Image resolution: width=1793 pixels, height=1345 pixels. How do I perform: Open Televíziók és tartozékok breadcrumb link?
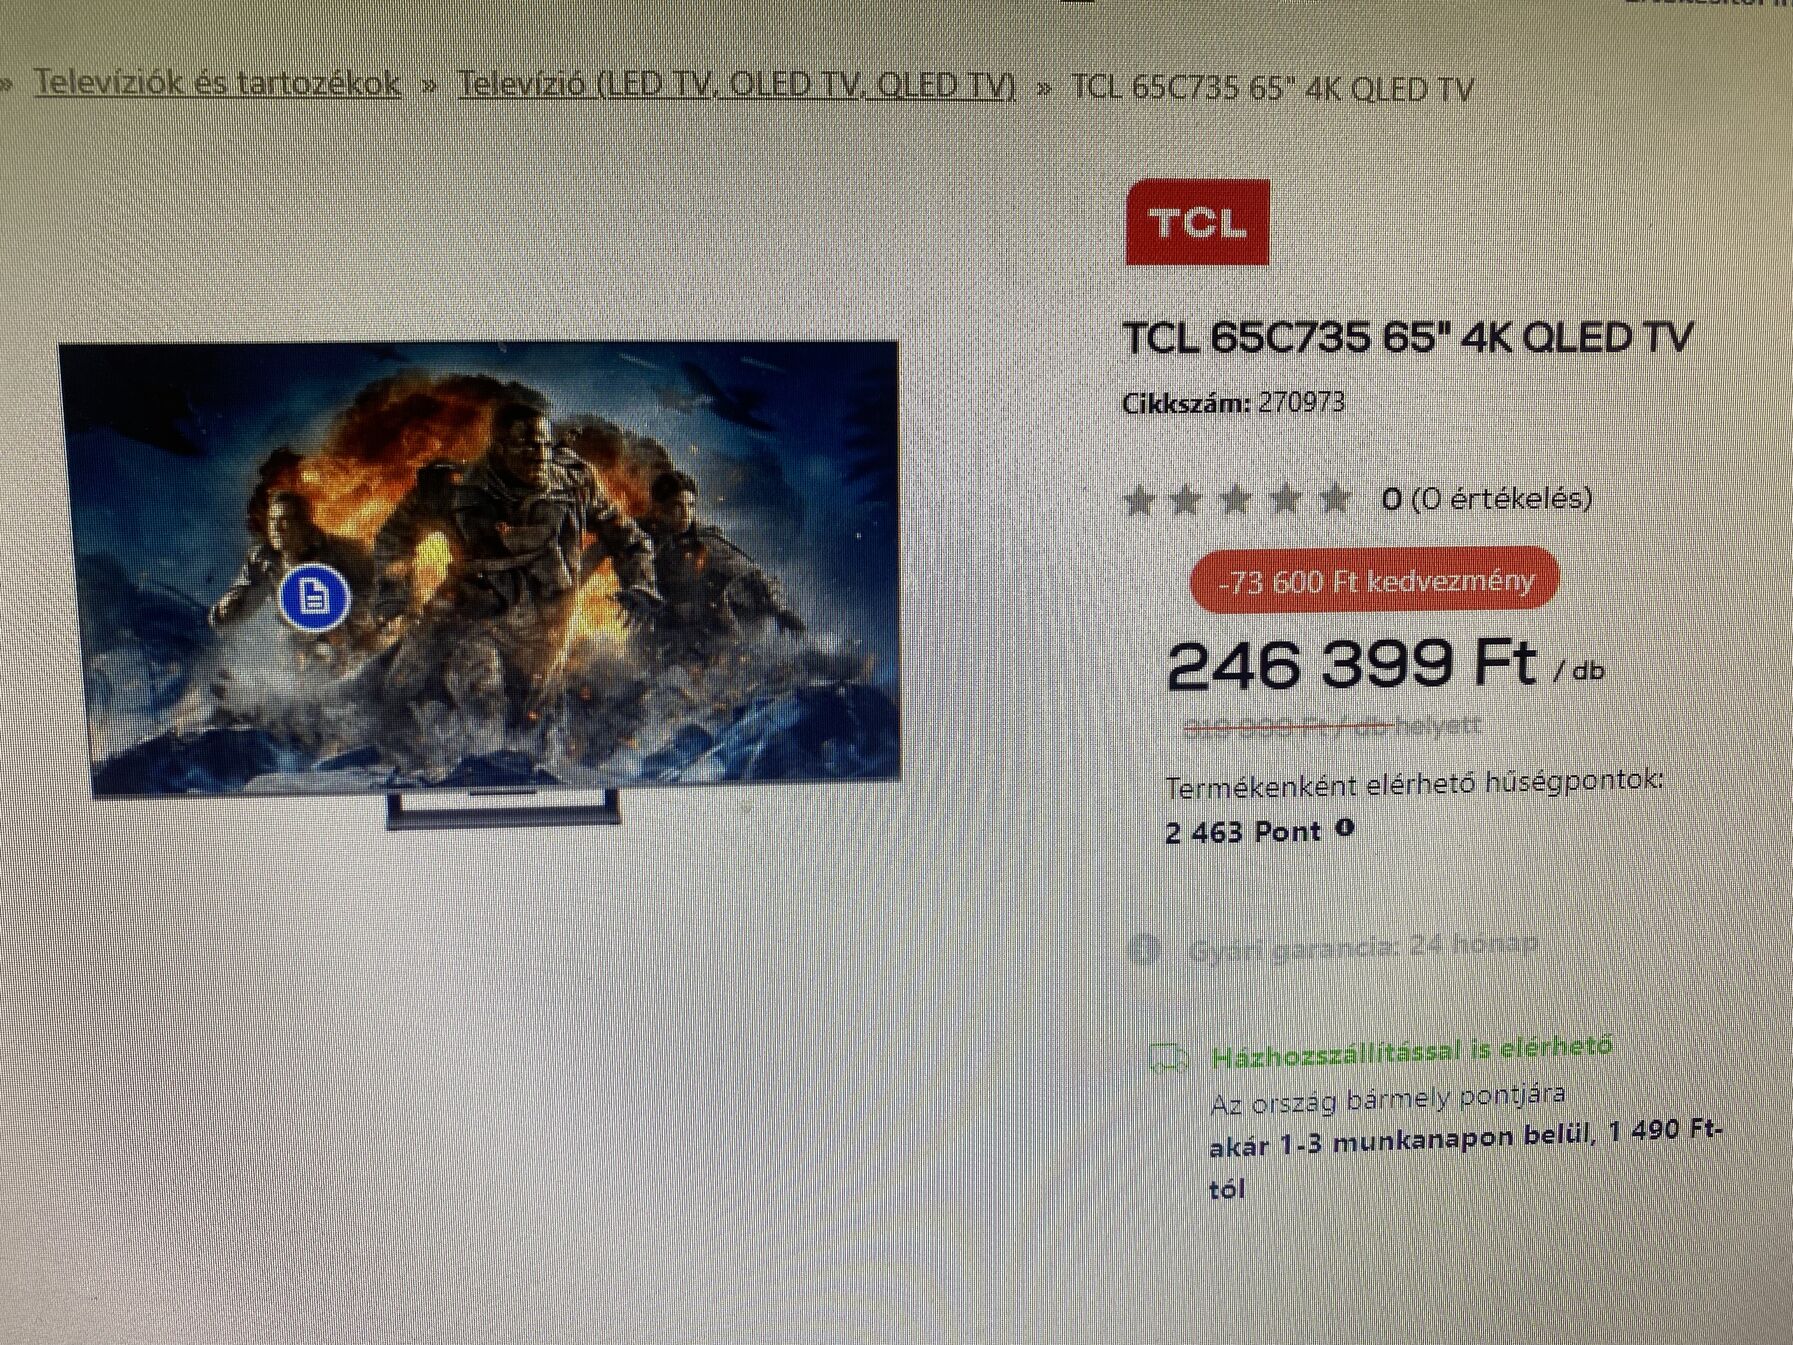coord(218,83)
